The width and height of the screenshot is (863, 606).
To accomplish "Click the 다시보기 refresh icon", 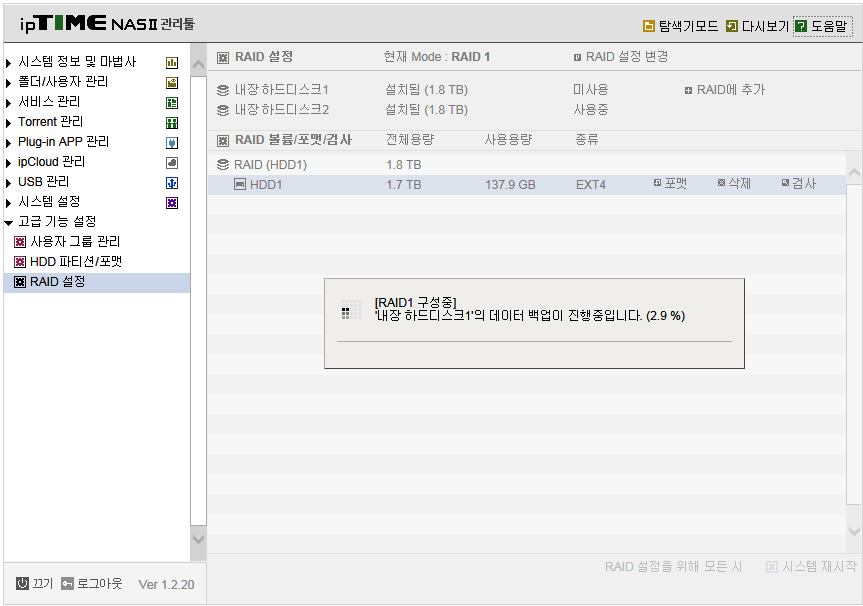I will 731,26.
